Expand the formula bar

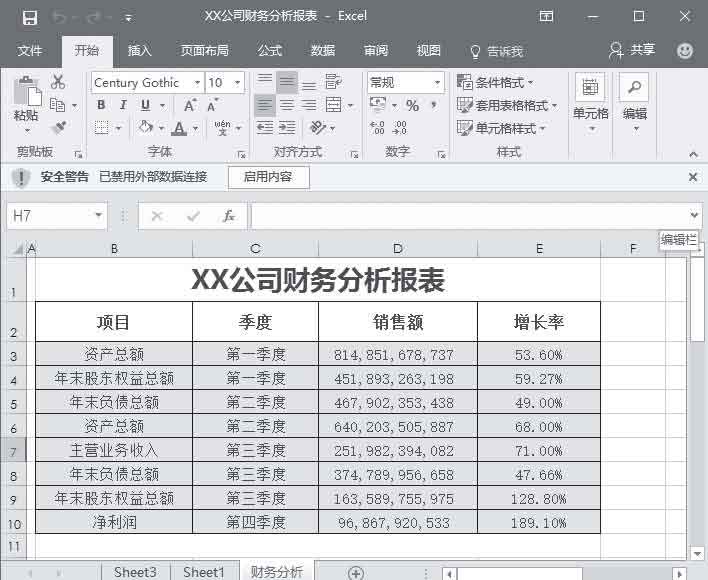694,216
